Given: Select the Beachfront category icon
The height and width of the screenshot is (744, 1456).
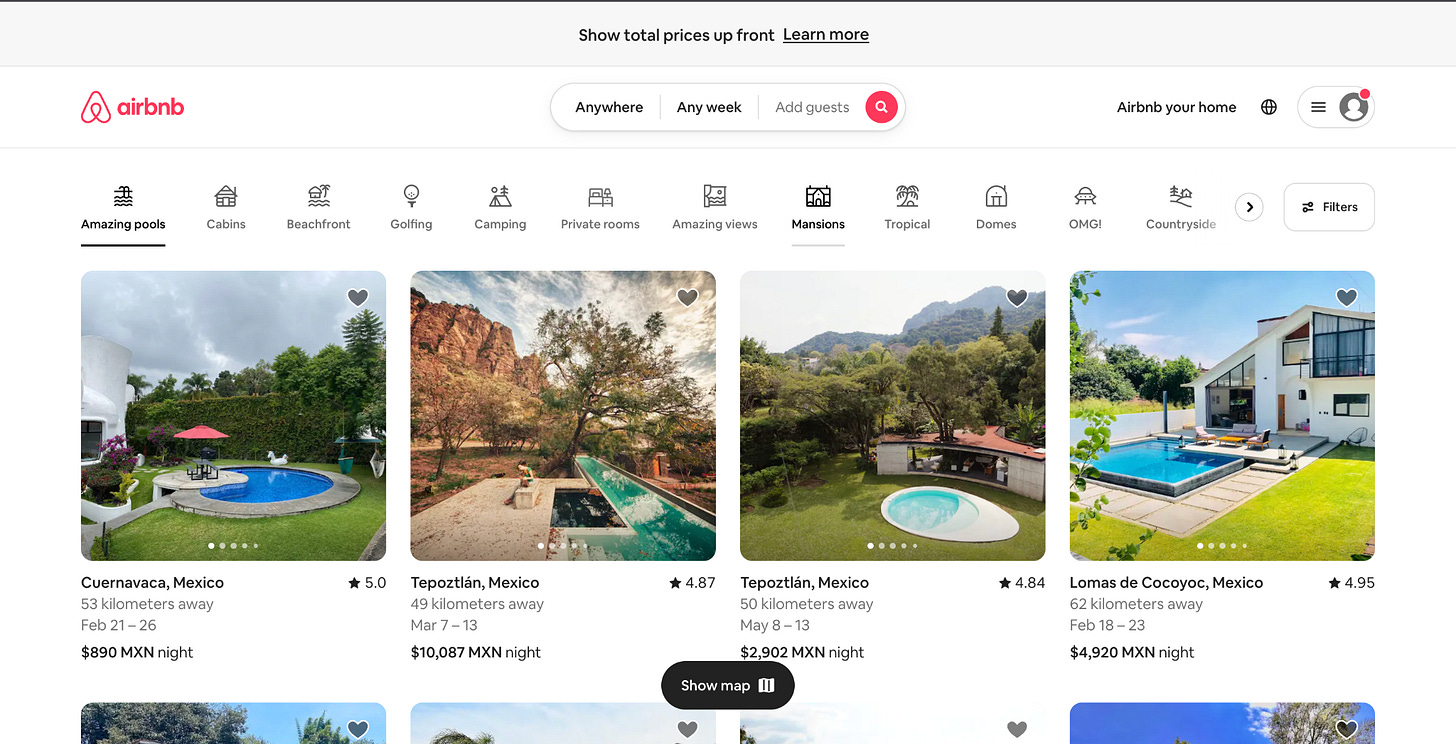Looking at the screenshot, I should [319, 195].
